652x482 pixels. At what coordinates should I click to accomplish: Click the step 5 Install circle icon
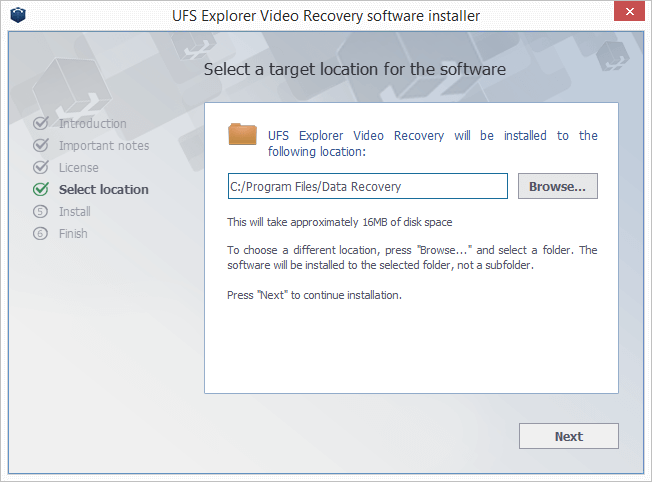pyautogui.click(x=40, y=212)
